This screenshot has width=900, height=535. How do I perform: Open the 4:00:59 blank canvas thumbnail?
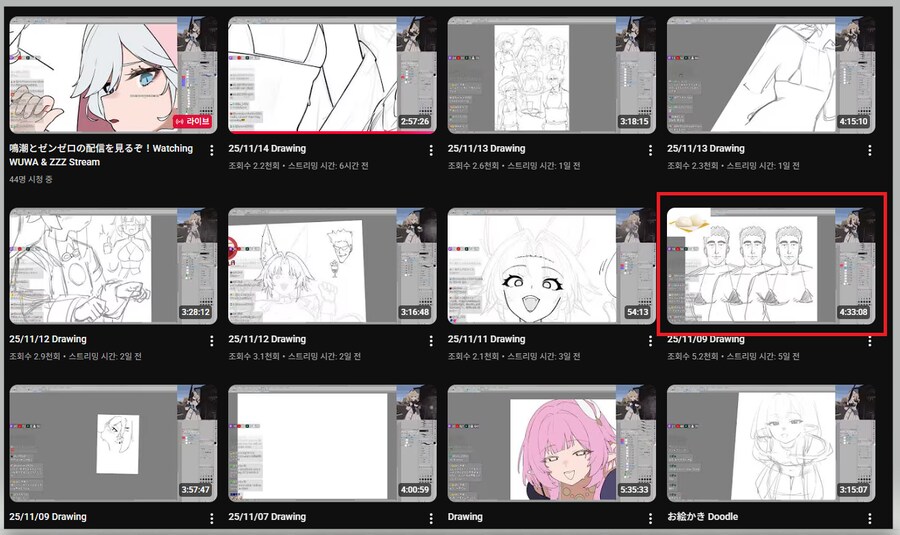pyautogui.click(x=332, y=443)
